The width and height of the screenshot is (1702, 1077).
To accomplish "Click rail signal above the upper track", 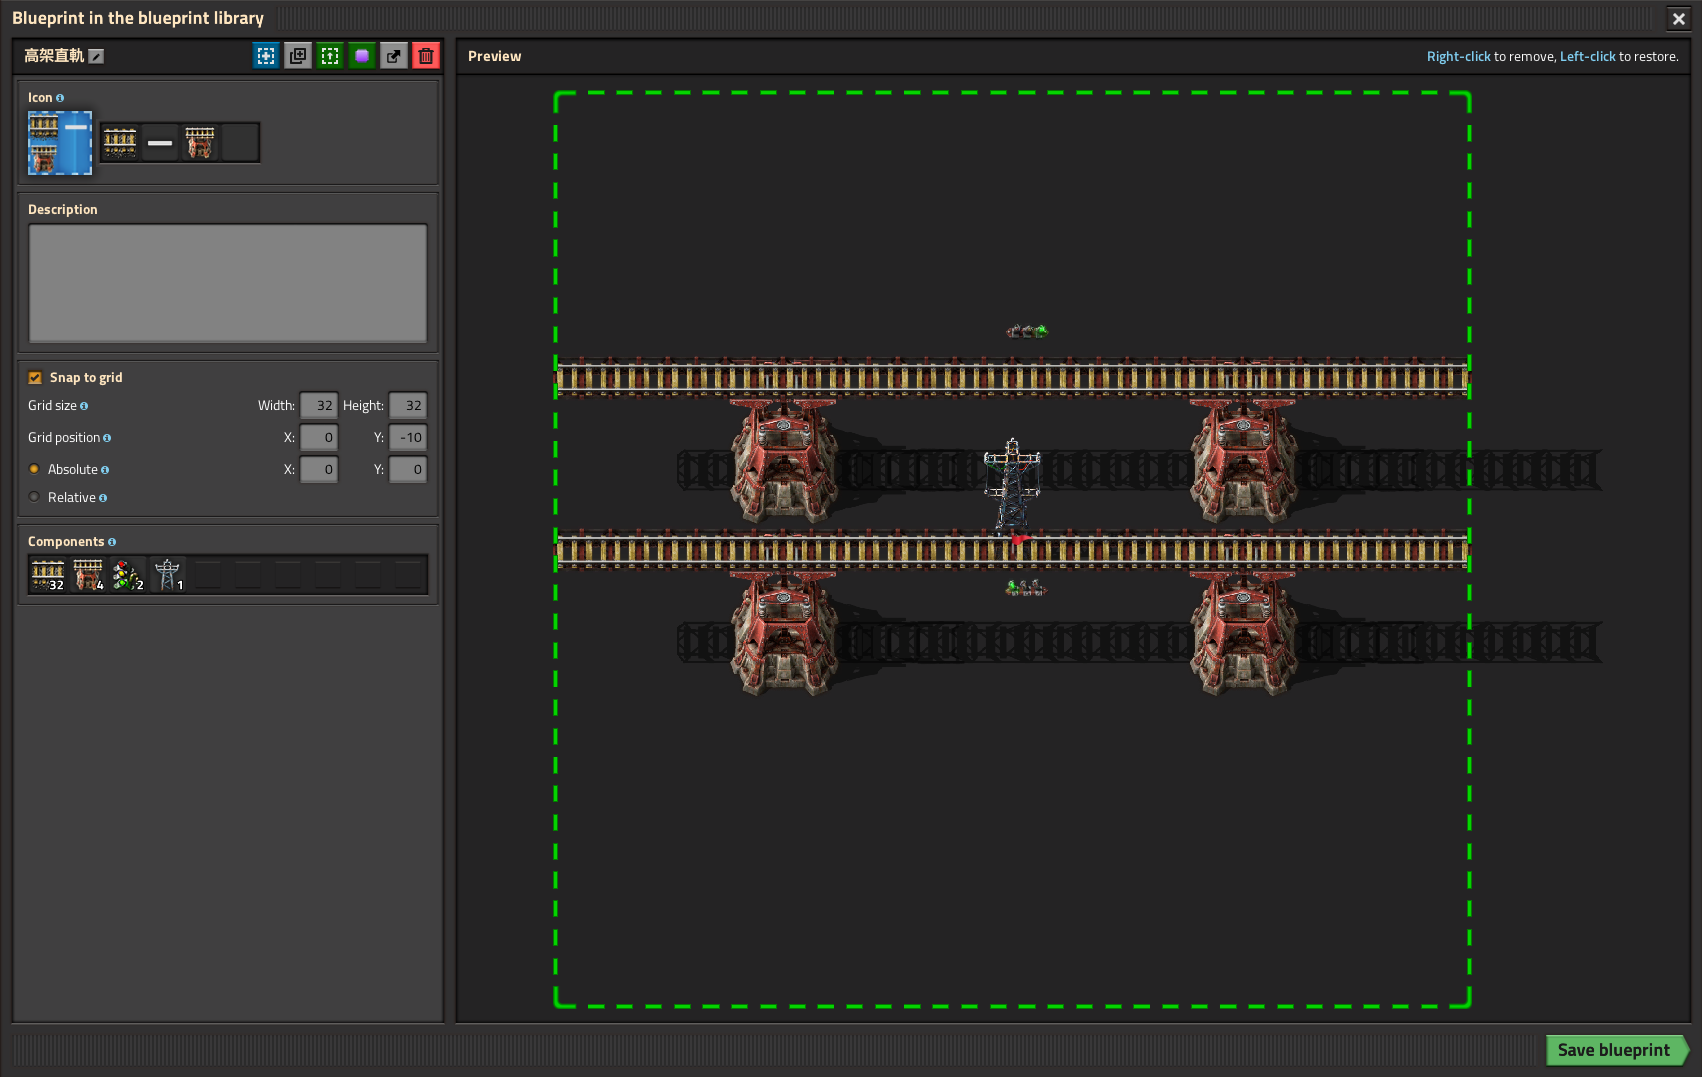I will click(1027, 331).
